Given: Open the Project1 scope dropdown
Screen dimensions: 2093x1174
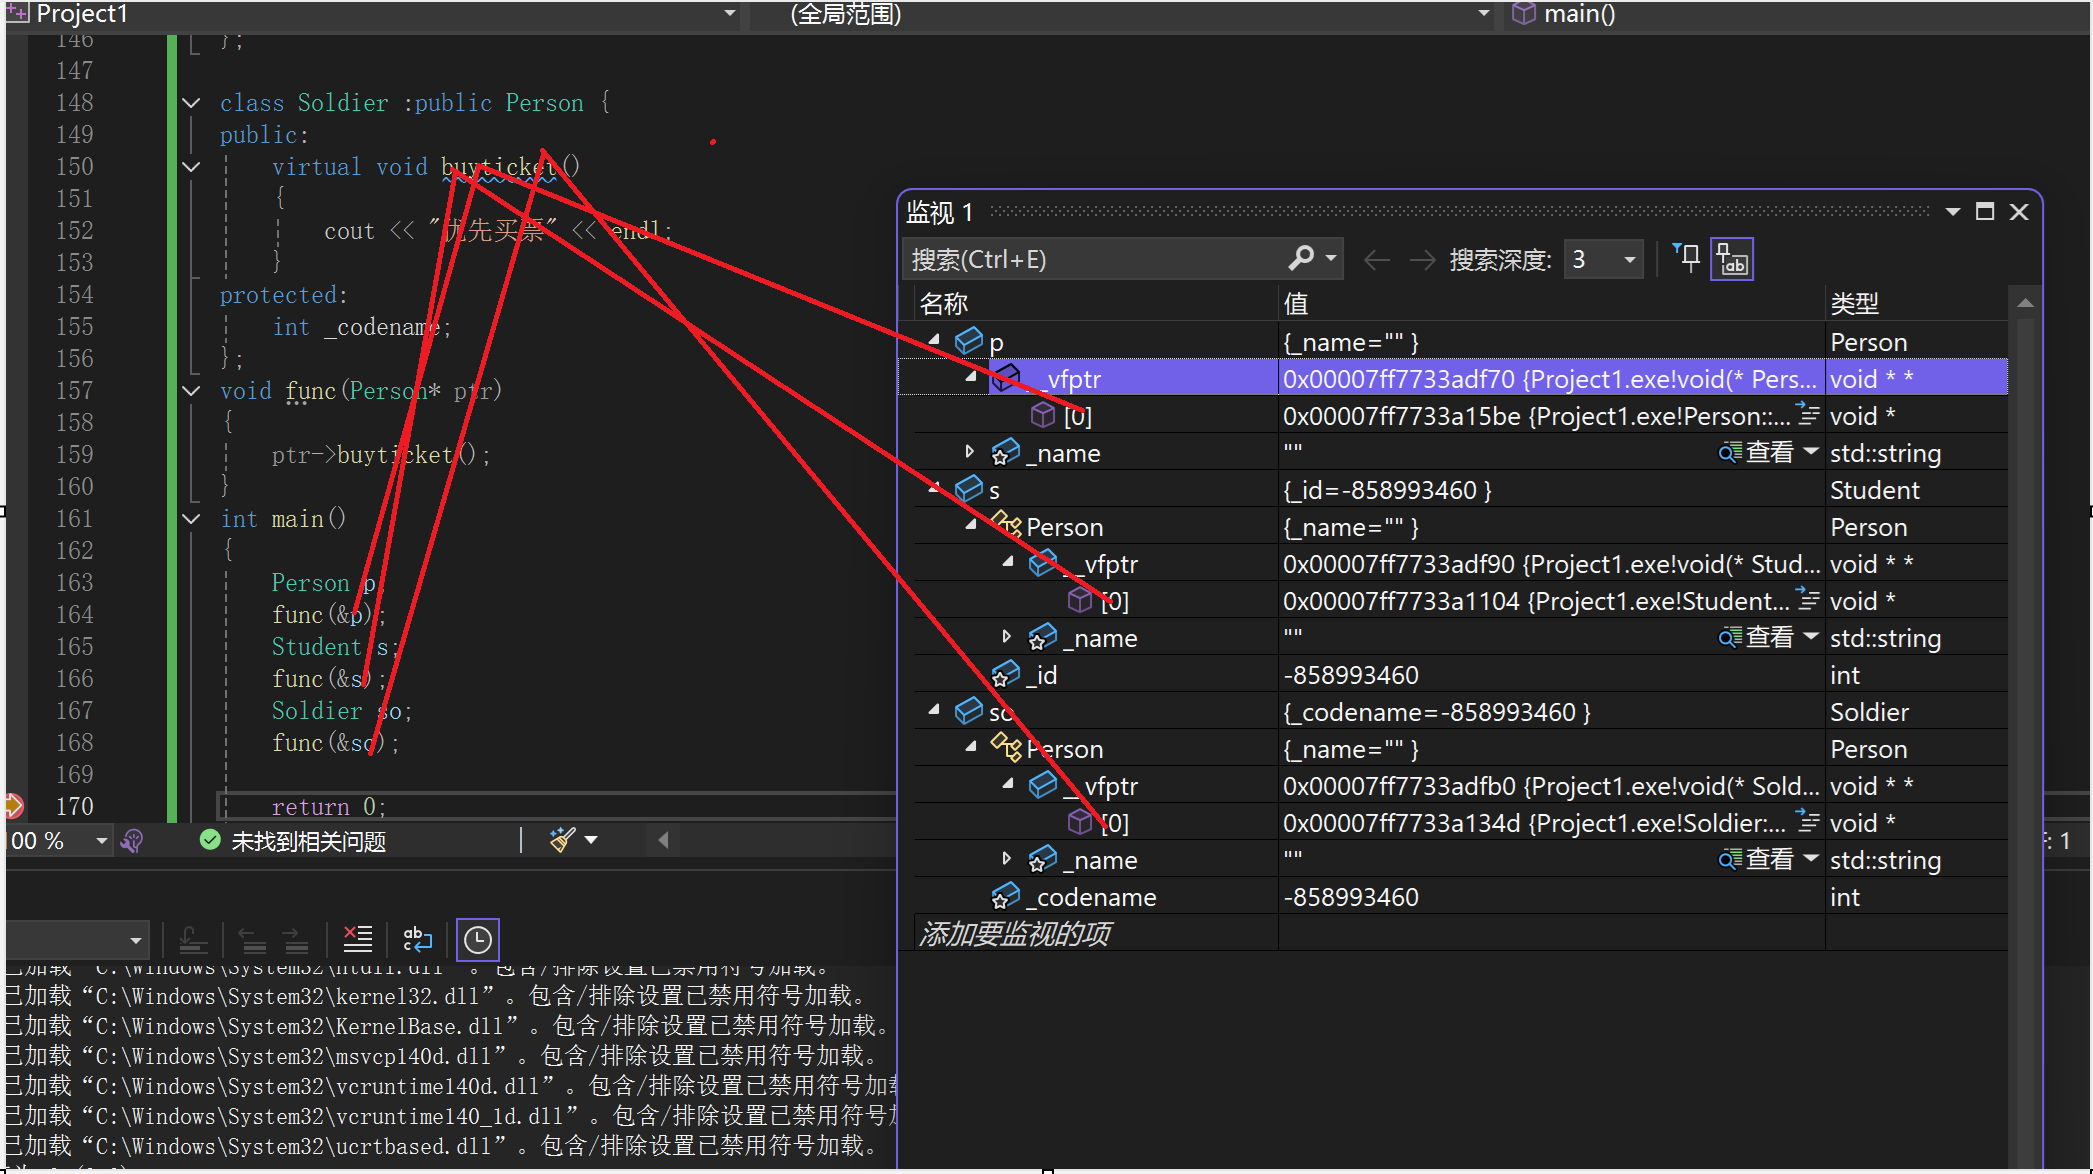Looking at the screenshot, I should click(x=729, y=14).
